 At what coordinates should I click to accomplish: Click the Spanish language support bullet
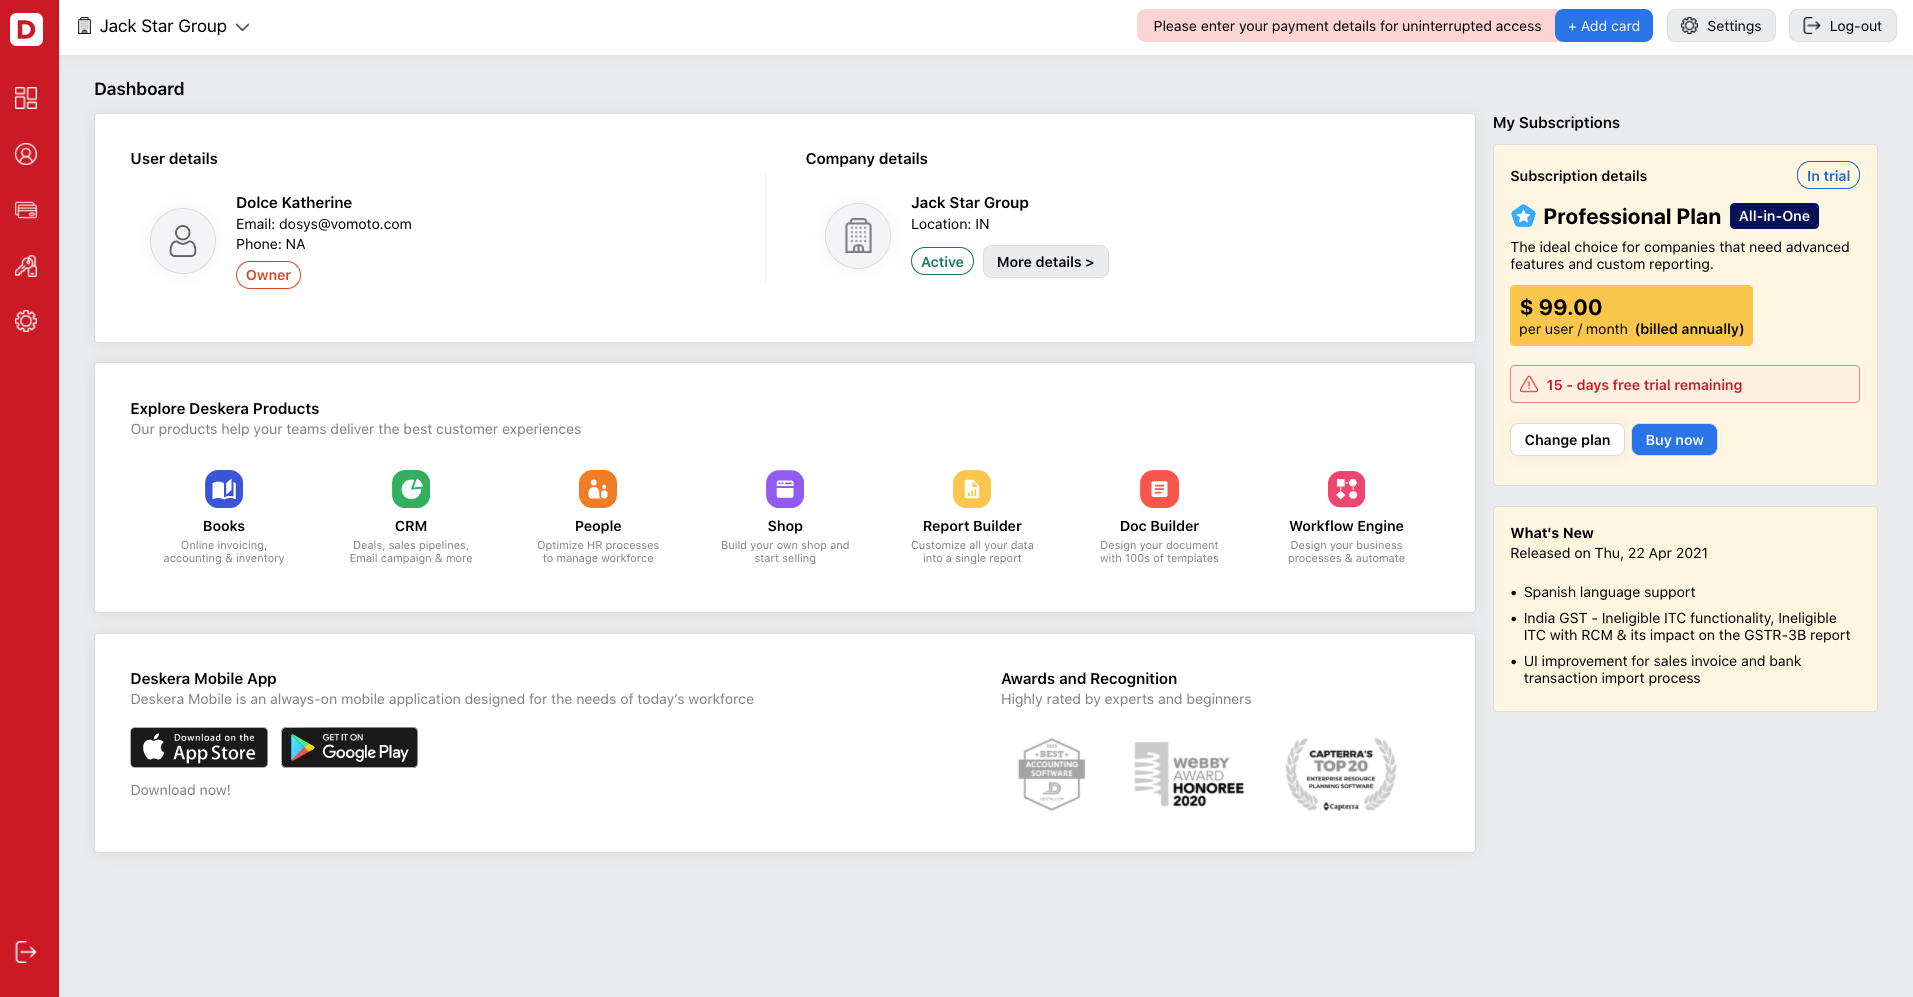tap(1609, 592)
